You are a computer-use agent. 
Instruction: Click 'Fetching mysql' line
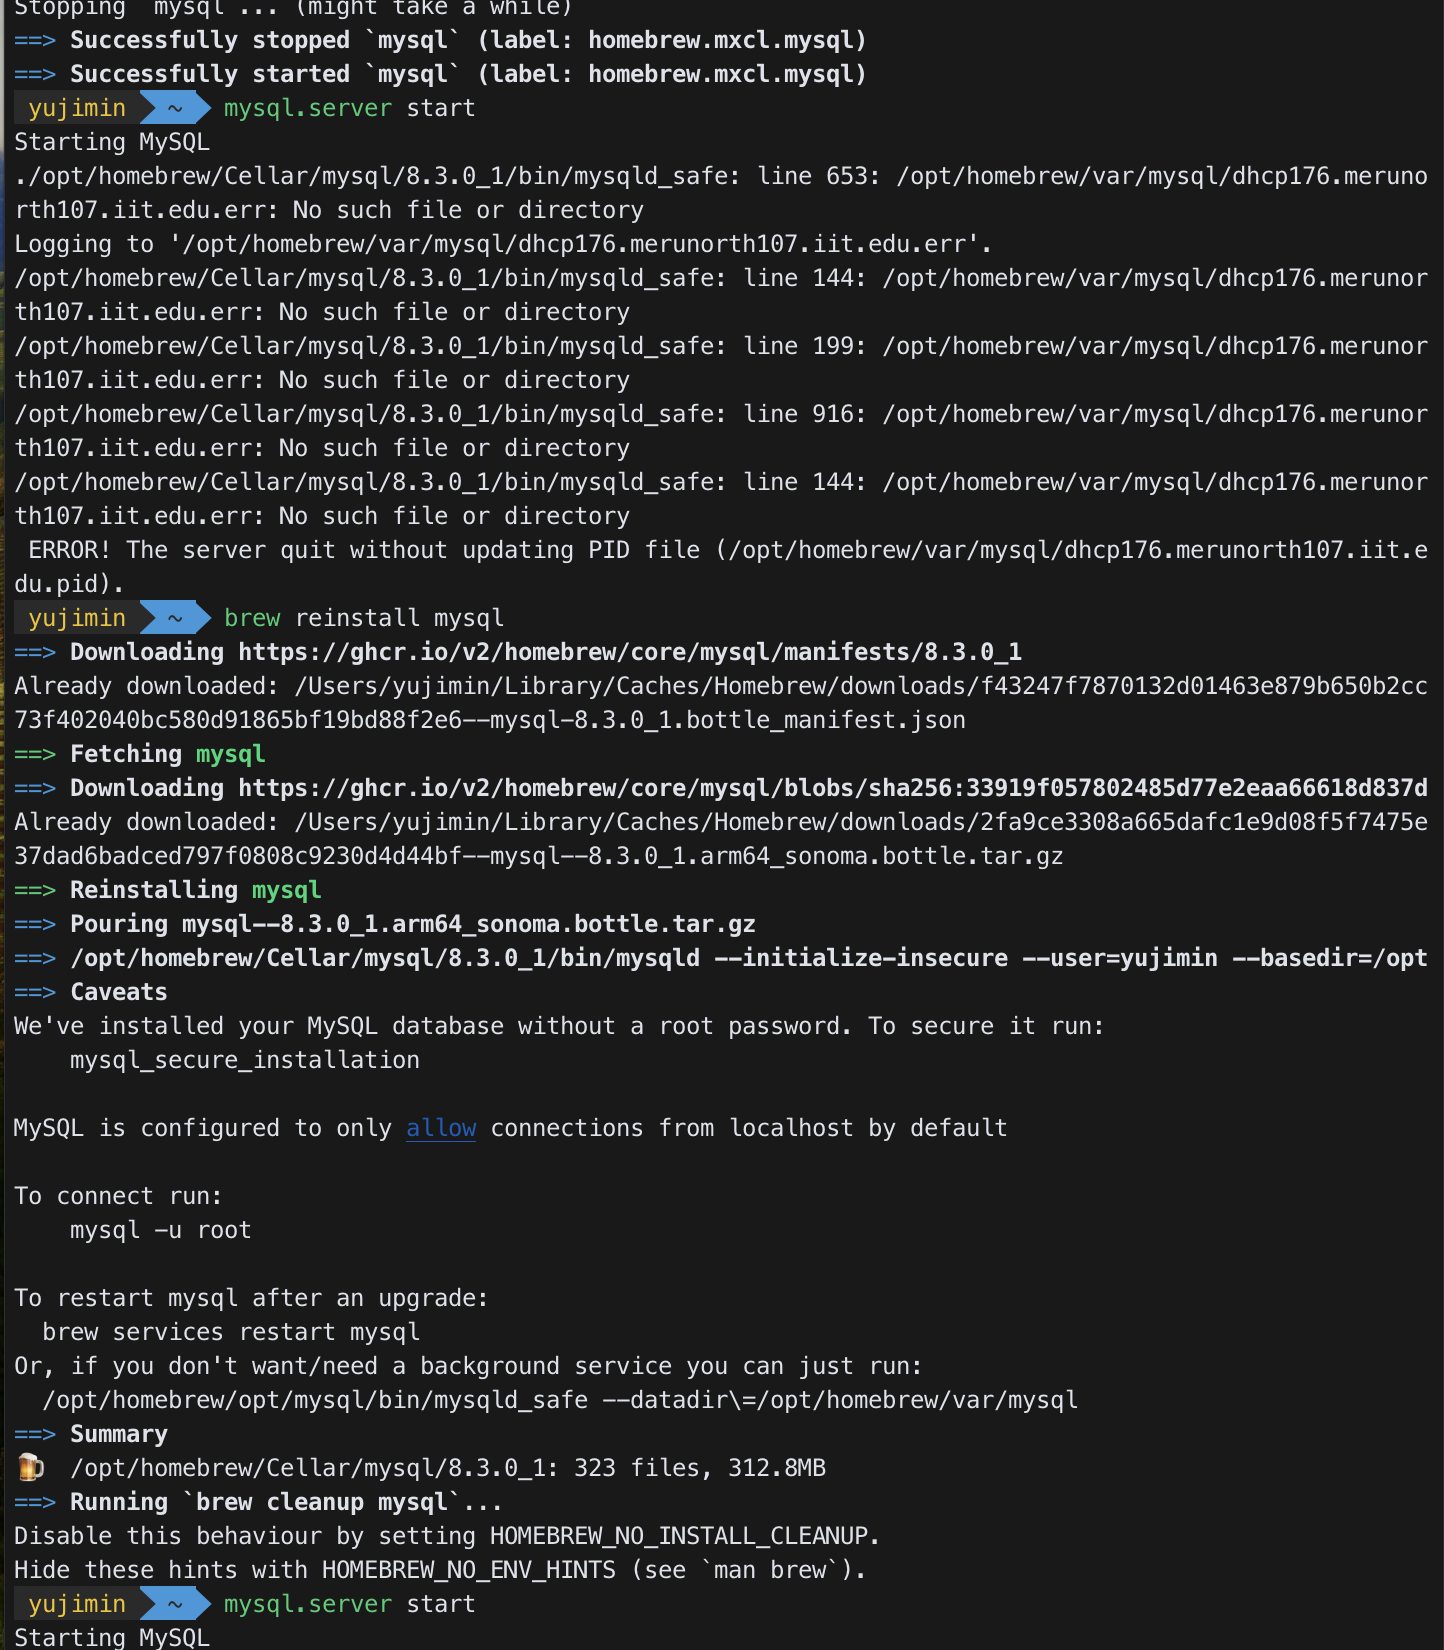140,754
